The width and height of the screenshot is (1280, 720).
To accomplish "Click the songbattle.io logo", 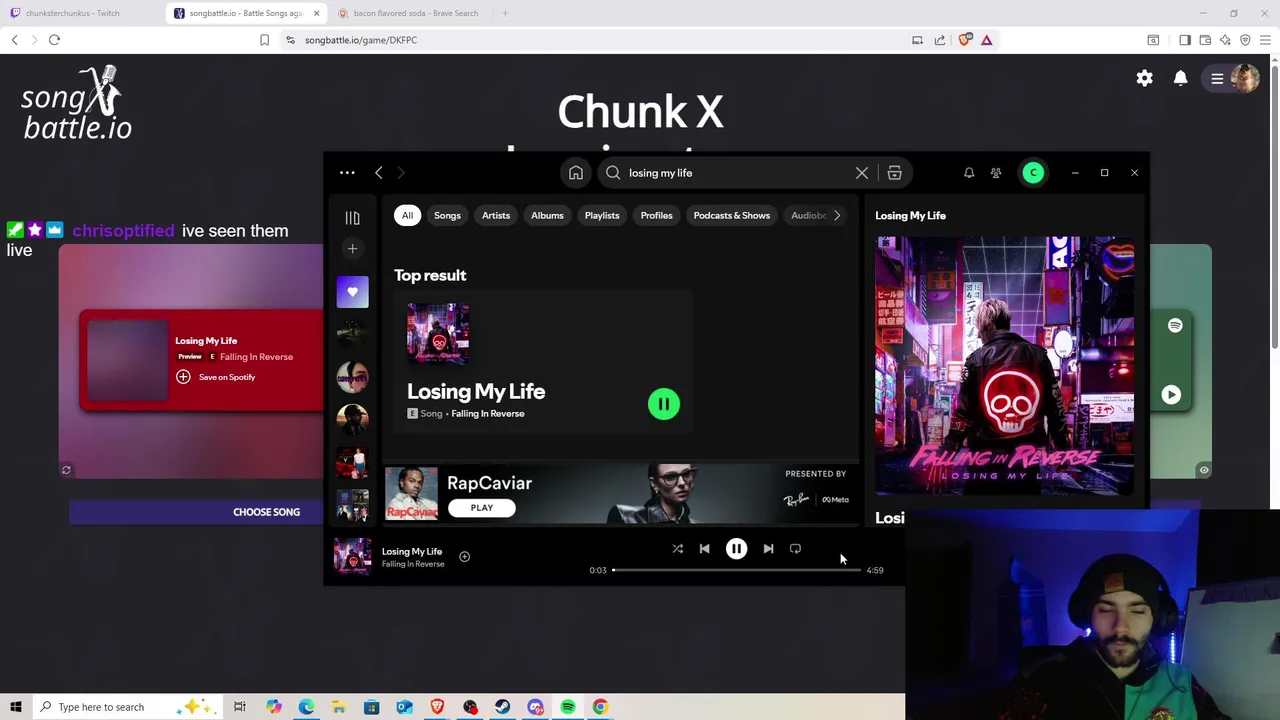I will 77,104.
